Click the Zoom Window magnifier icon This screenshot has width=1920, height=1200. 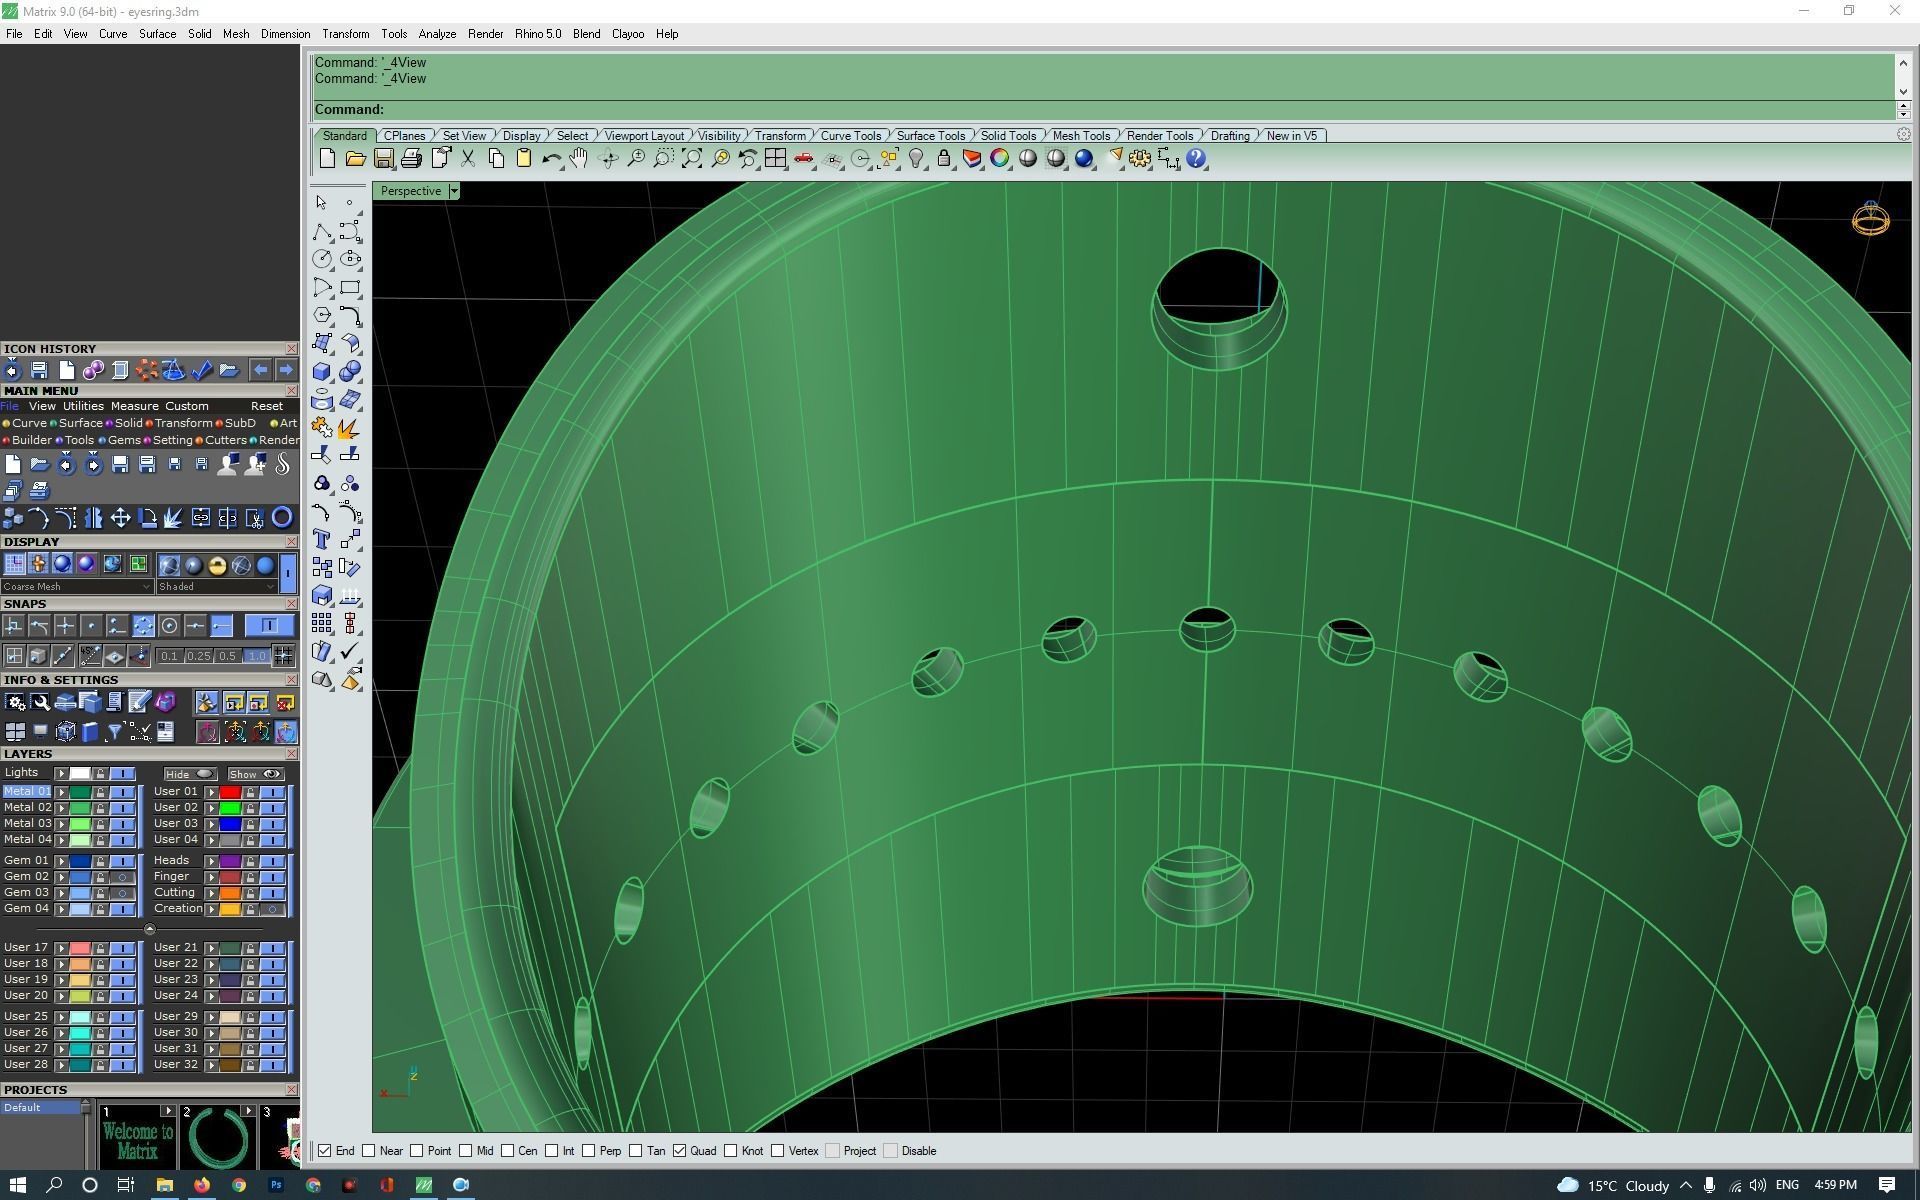[663, 158]
